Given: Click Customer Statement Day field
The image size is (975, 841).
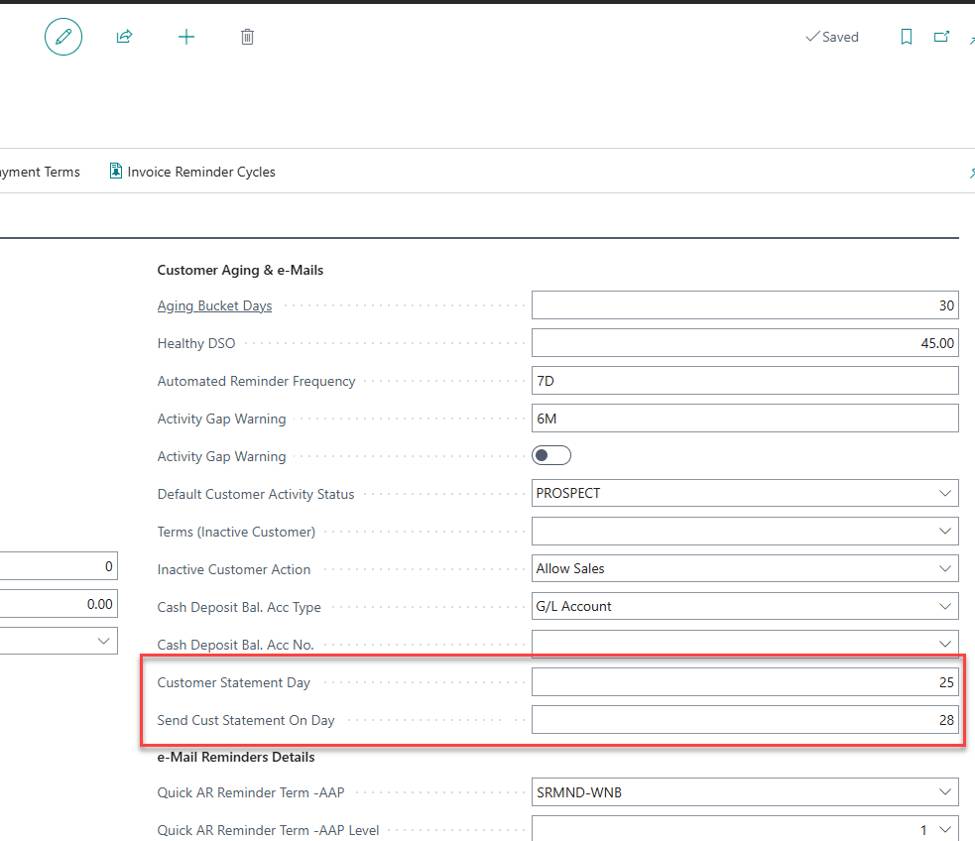Looking at the screenshot, I should tap(745, 682).
